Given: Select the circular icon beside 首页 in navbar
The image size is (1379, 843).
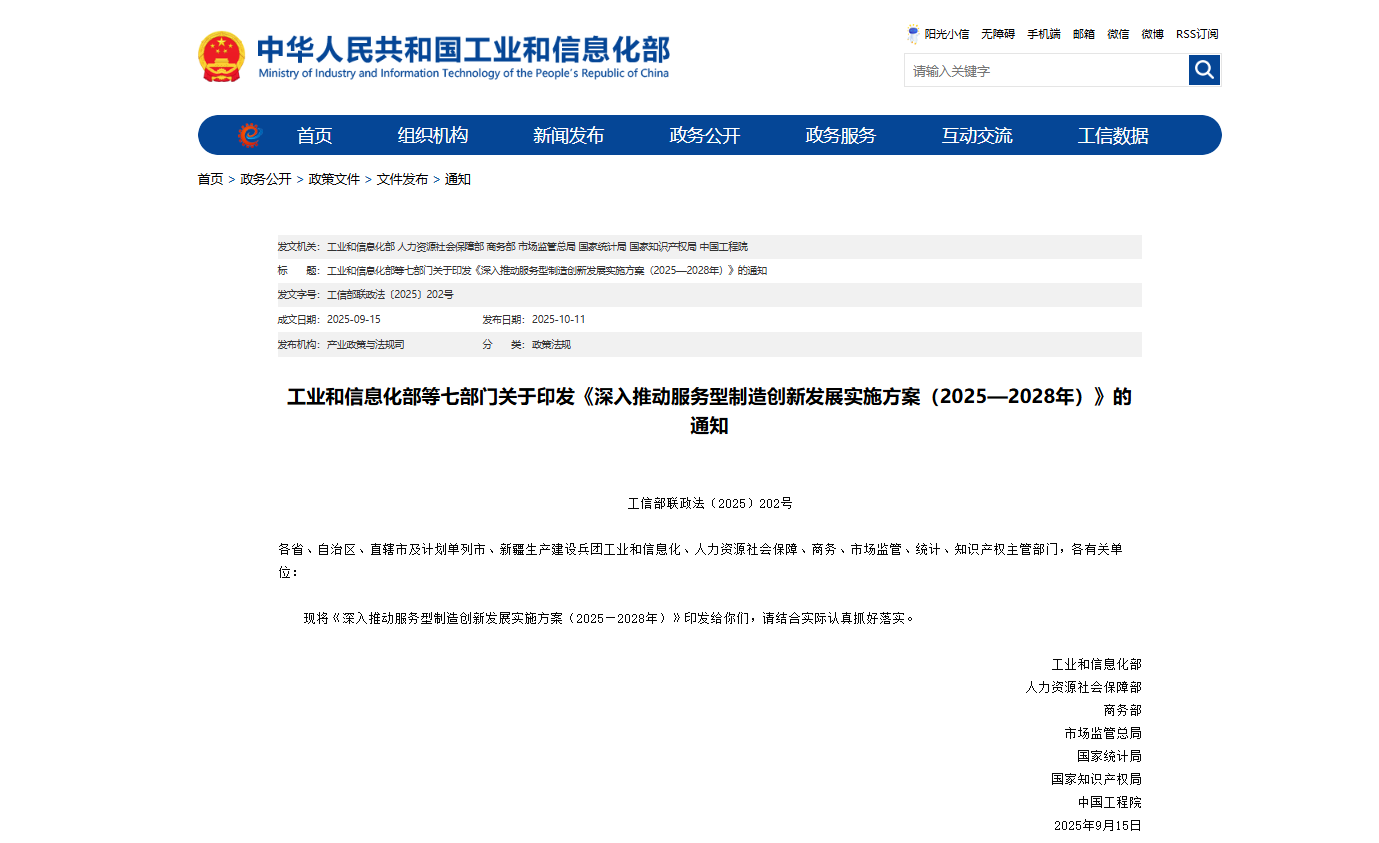Looking at the screenshot, I should 250,134.
